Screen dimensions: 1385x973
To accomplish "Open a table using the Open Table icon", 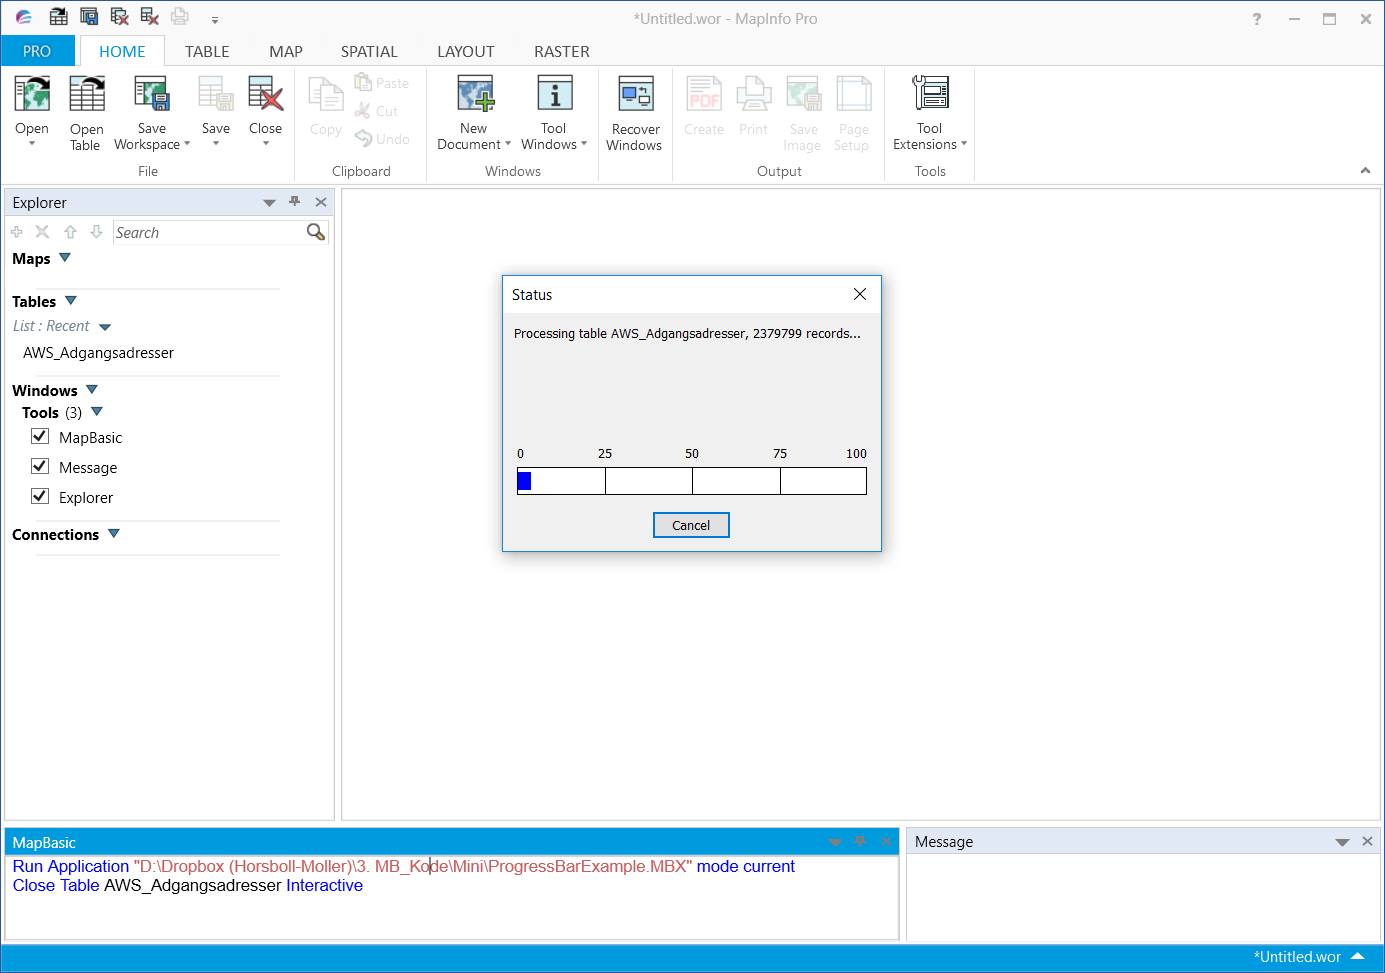I will (86, 110).
